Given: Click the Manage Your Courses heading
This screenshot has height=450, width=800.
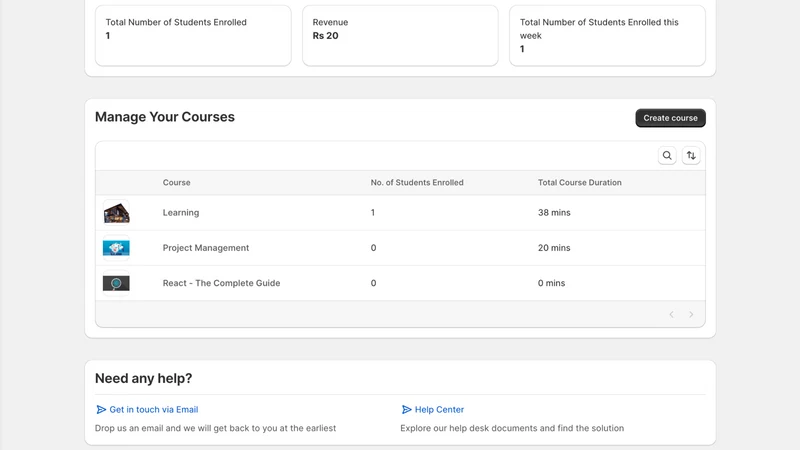Looking at the screenshot, I should coord(165,117).
